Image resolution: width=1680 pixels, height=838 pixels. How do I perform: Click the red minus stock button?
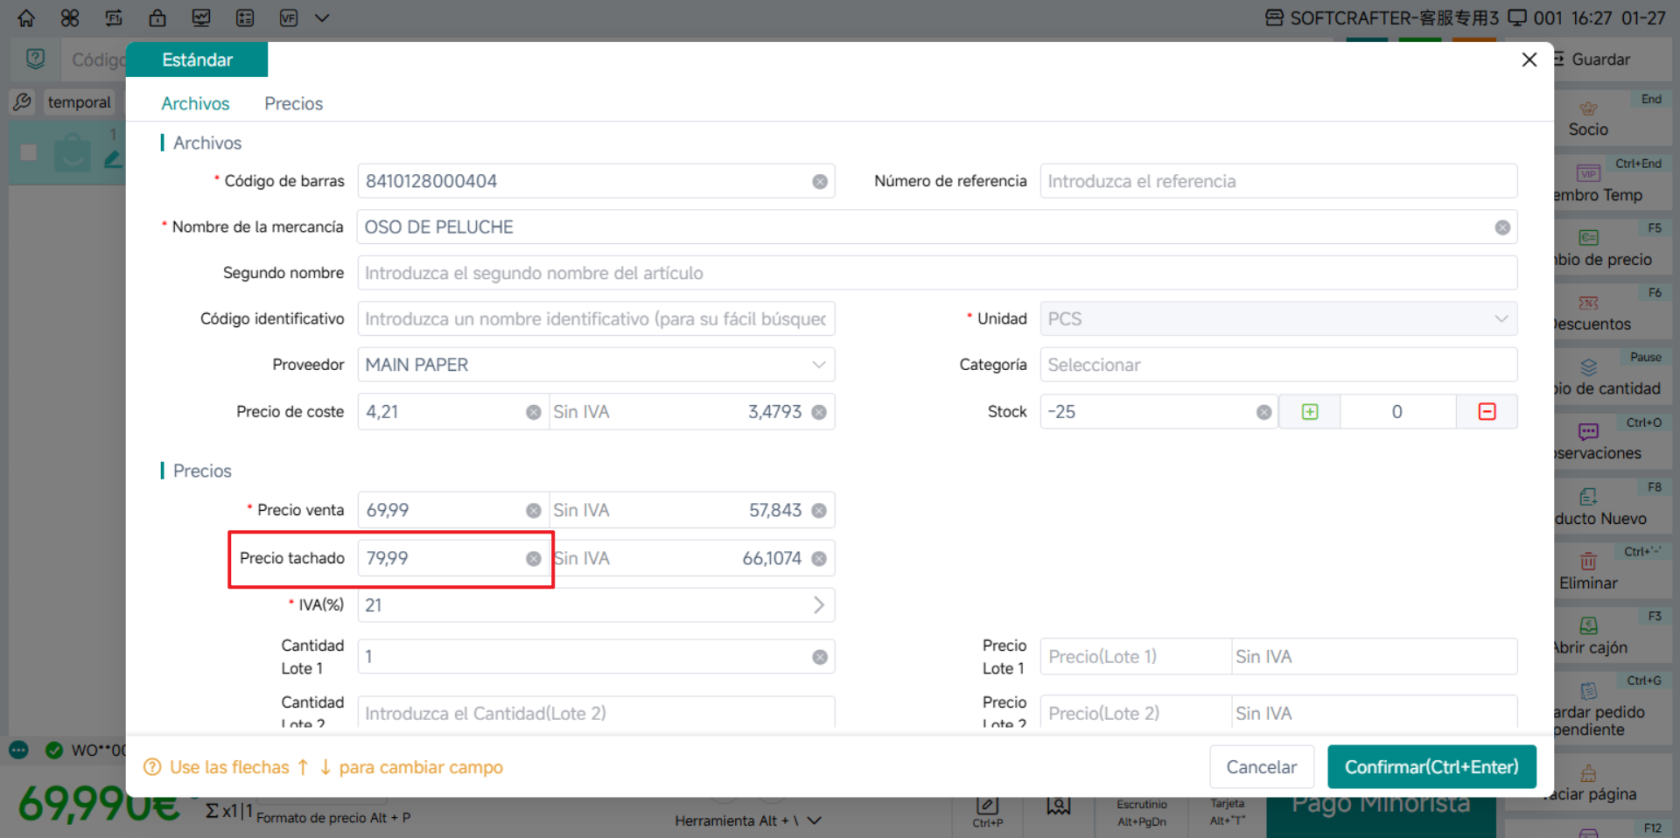point(1487,412)
